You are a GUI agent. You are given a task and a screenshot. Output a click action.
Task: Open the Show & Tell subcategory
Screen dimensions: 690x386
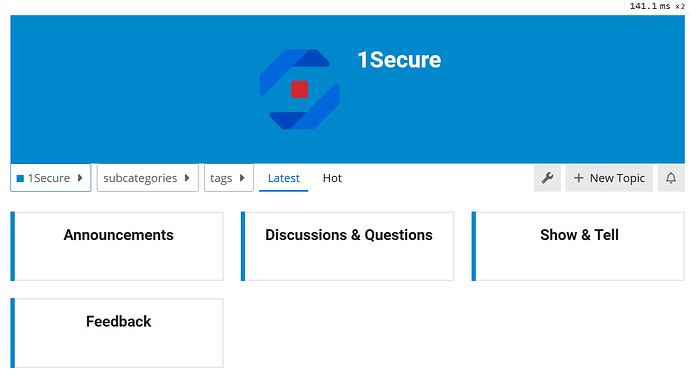click(x=578, y=246)
